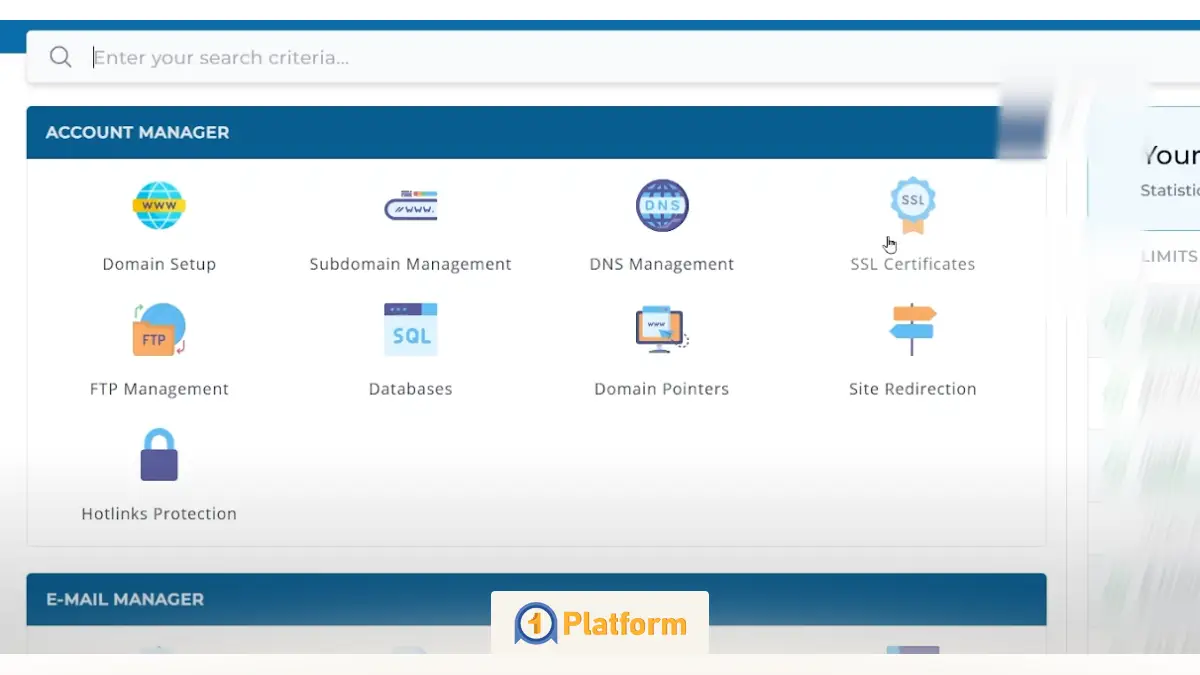The width and height of the screenshot is (1200, 675).
Task: Click the Domain Setup label link
Action: point(159,264)
